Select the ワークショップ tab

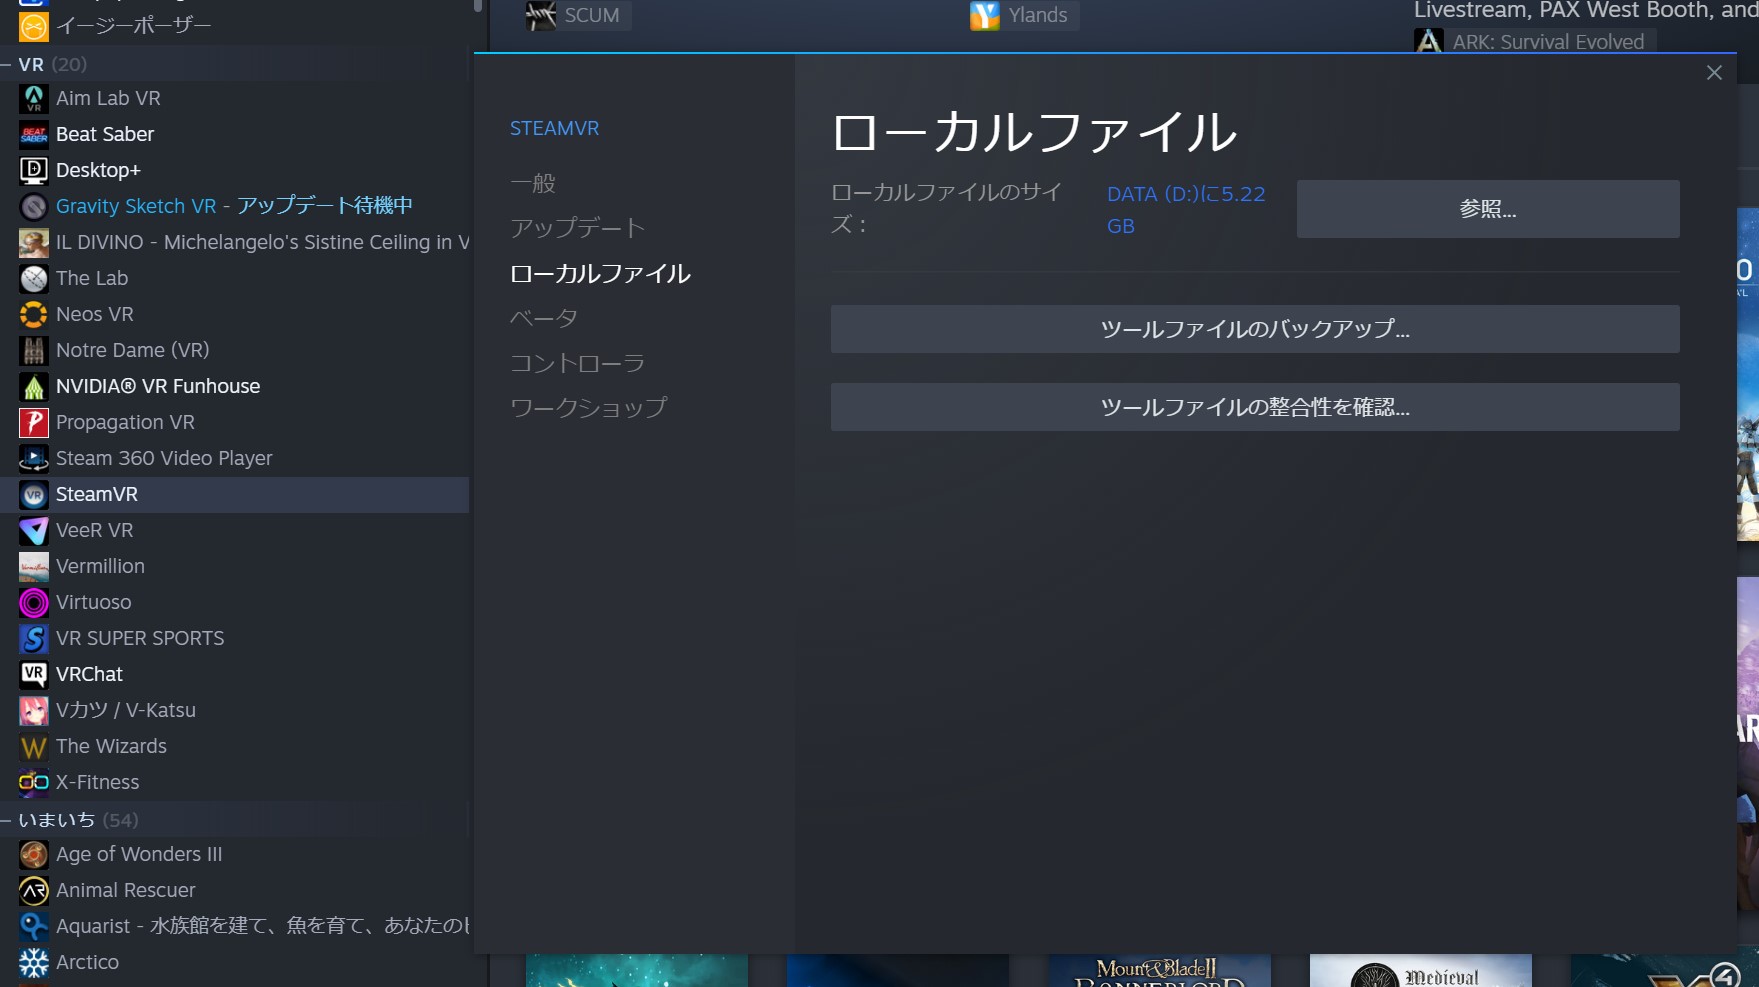(588, 408)
